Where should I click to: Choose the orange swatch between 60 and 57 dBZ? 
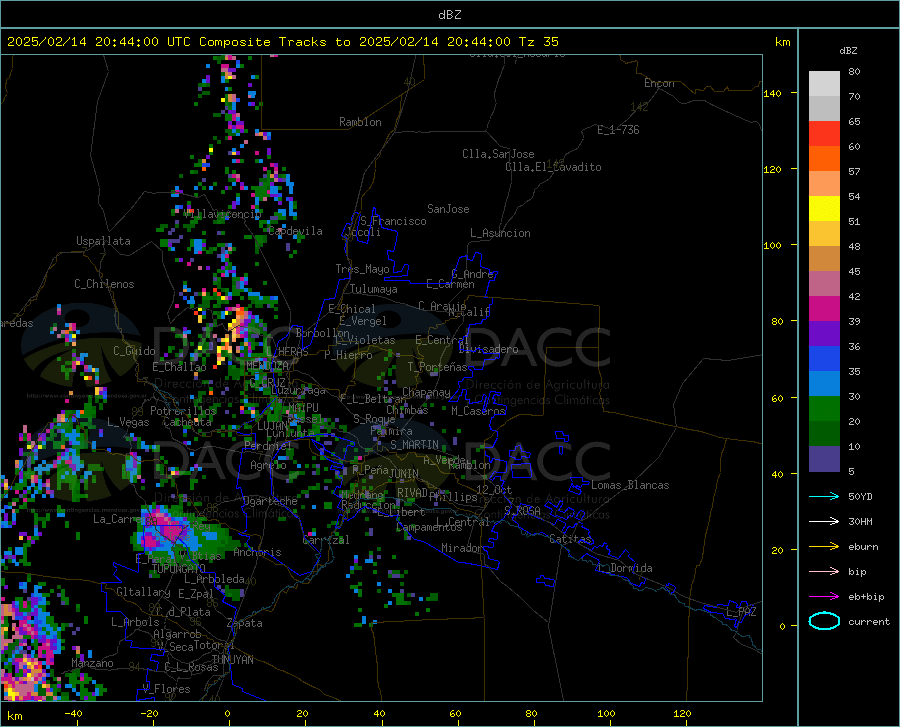click(824, 159)
